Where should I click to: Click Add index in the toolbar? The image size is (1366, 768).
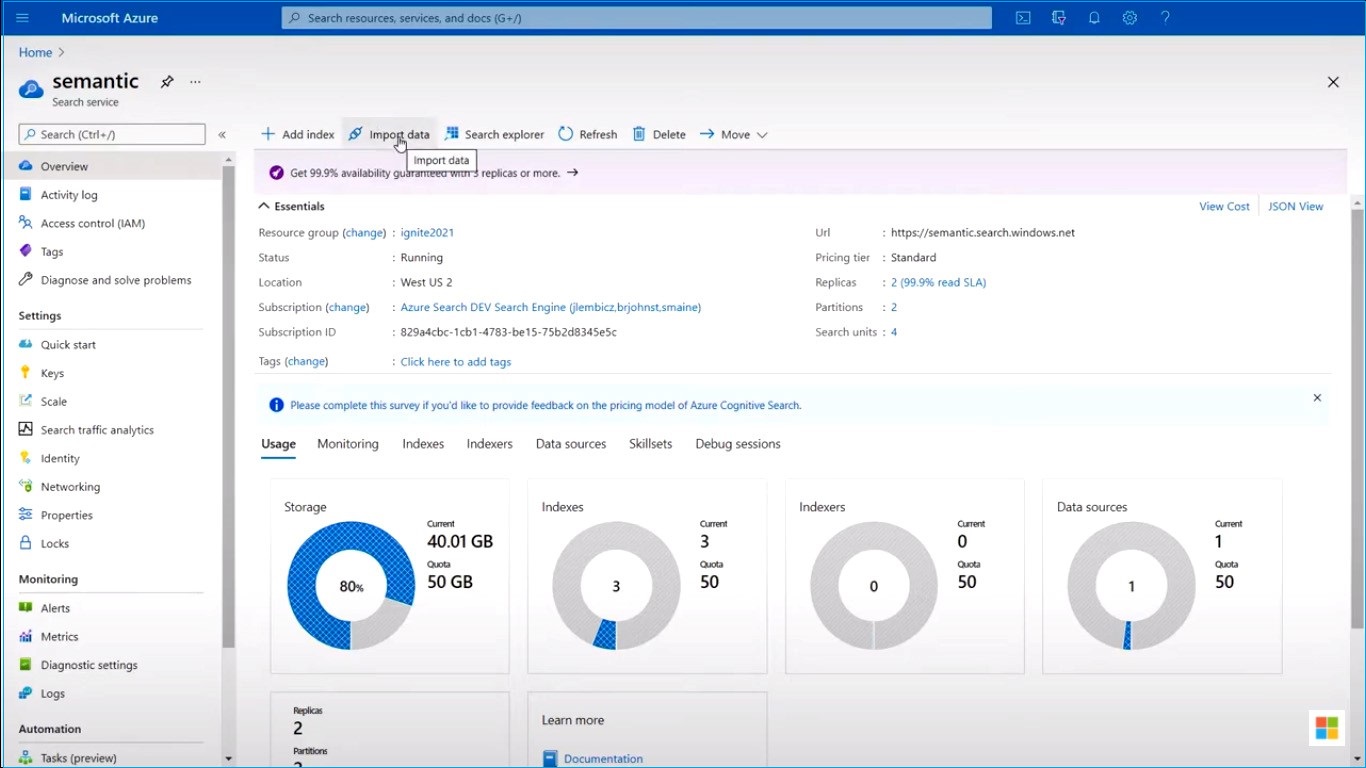297,134
